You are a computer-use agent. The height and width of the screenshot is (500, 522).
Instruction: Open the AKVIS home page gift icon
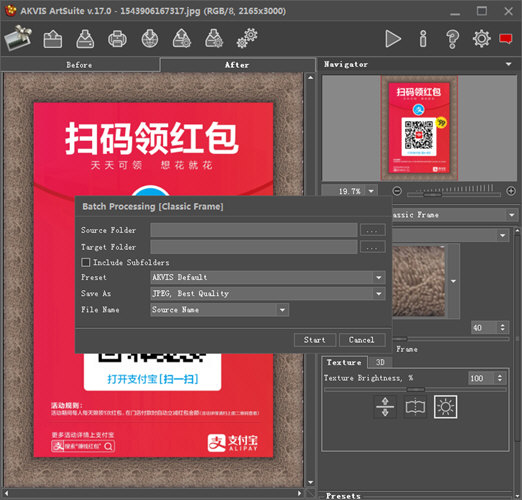tap(18, 38)
